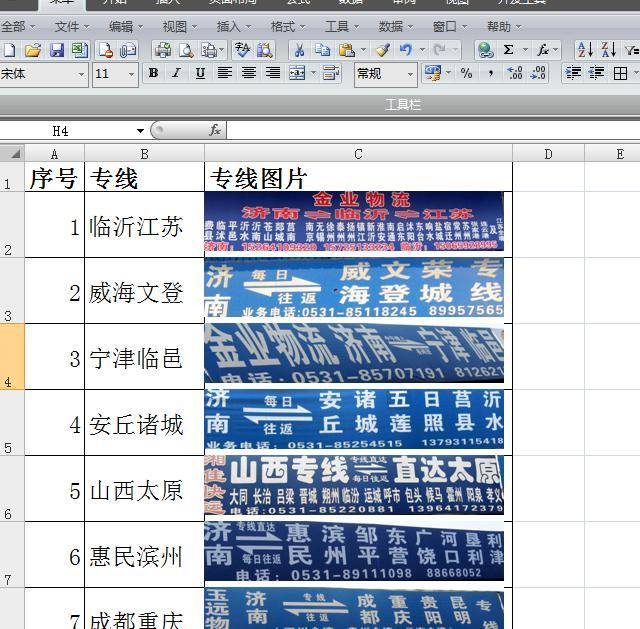This screenshot has width=640, height=629.
Task: Expand the Name Box dropdown arrow
Action: pyautogui.click(x=140, y=131)
